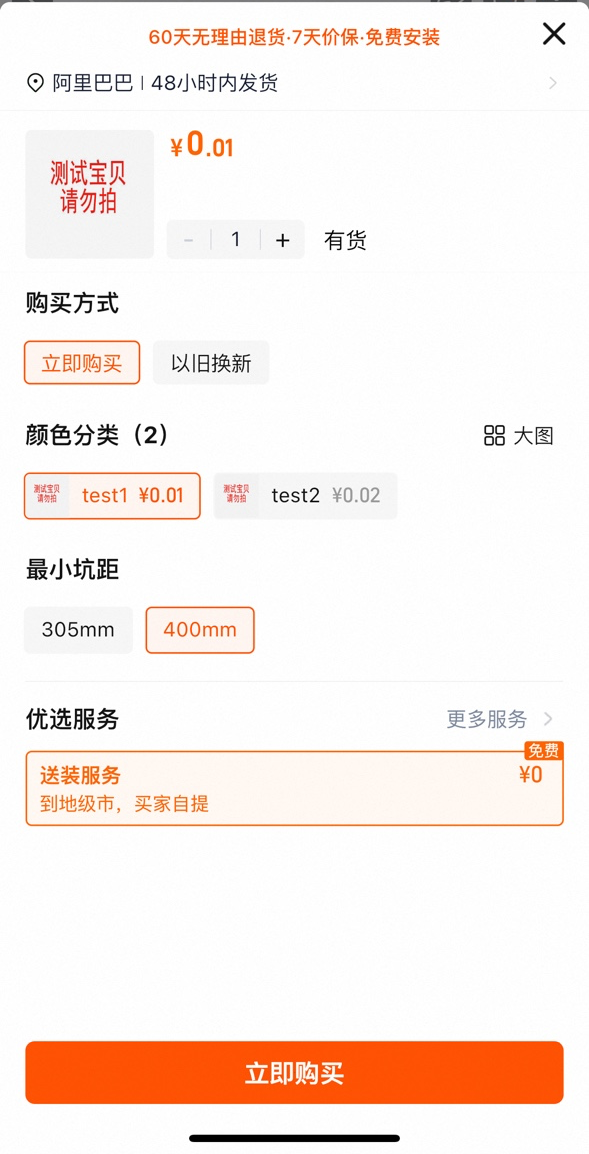Open the 60天无理由退货 policy banner
The width and height of the screenshot is (589, 1154).
294,36
